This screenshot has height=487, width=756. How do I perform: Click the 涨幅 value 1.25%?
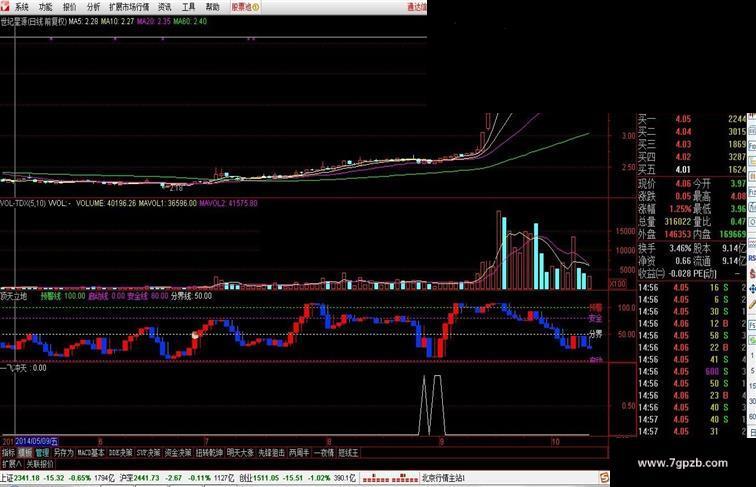[680, 209]
